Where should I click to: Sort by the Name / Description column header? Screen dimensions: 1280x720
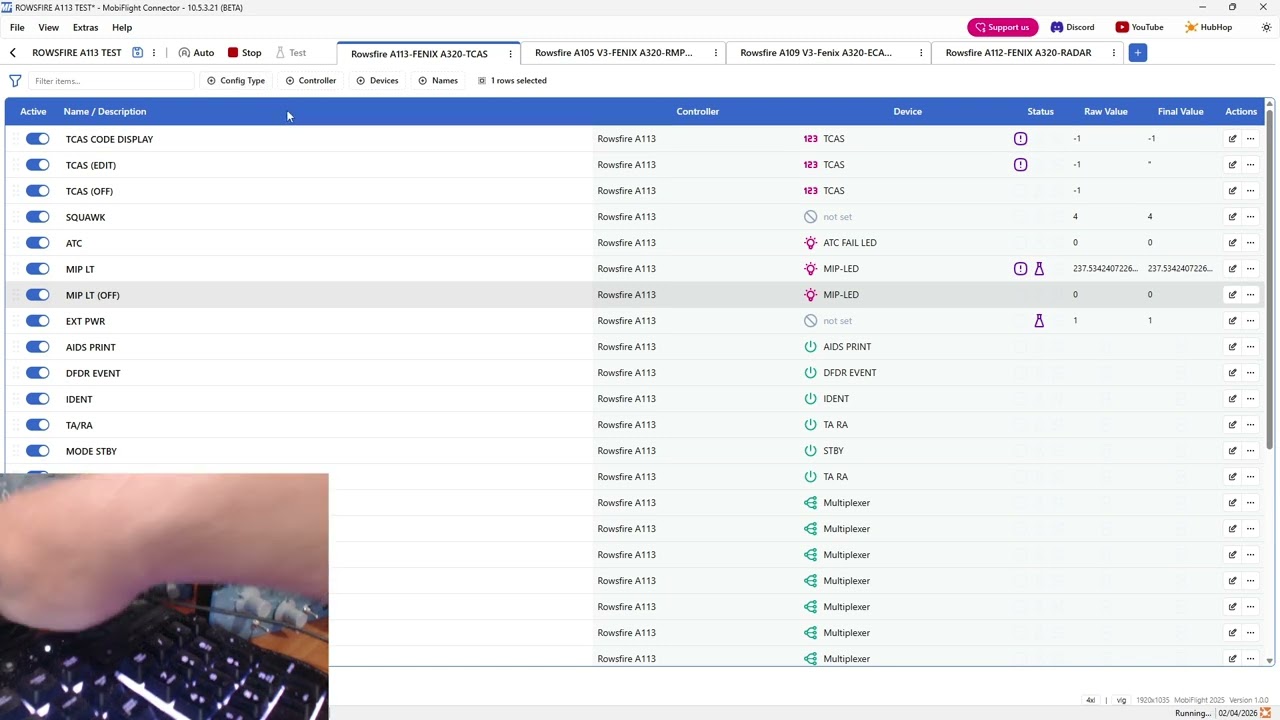click(105, 112)
